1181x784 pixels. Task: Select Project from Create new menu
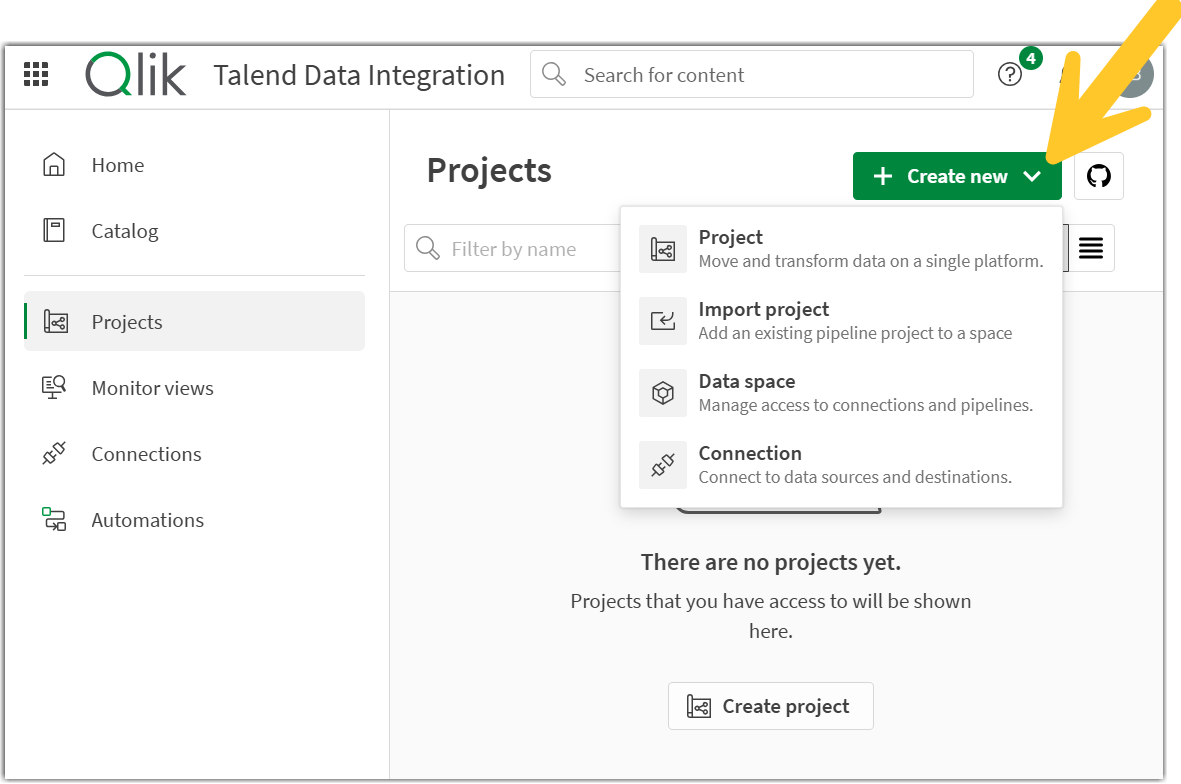pyautogui.click(x=841, y=249)
